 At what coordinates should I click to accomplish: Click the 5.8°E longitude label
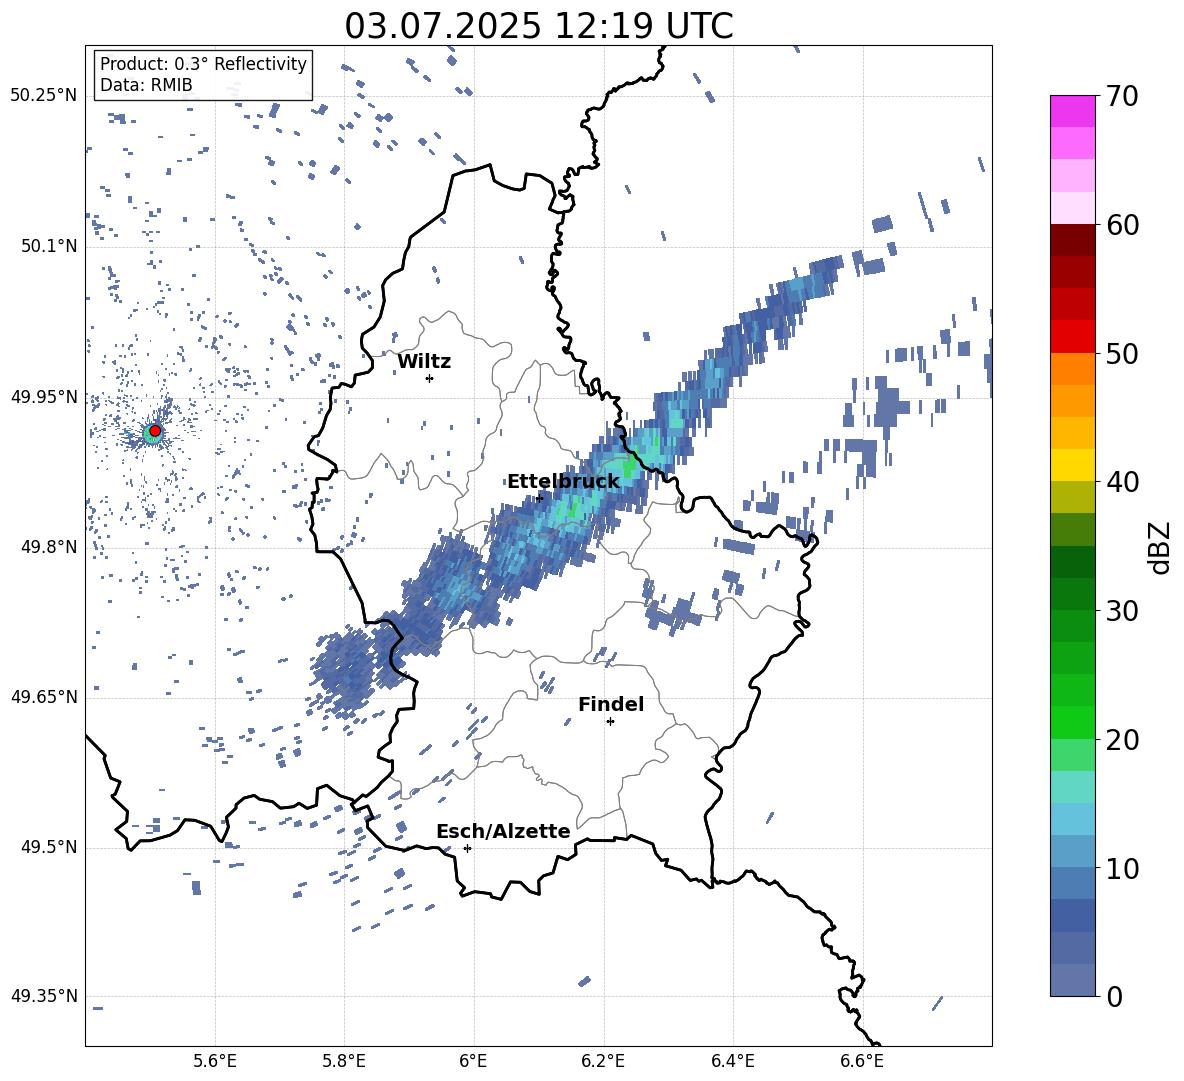coord(344,1061)
